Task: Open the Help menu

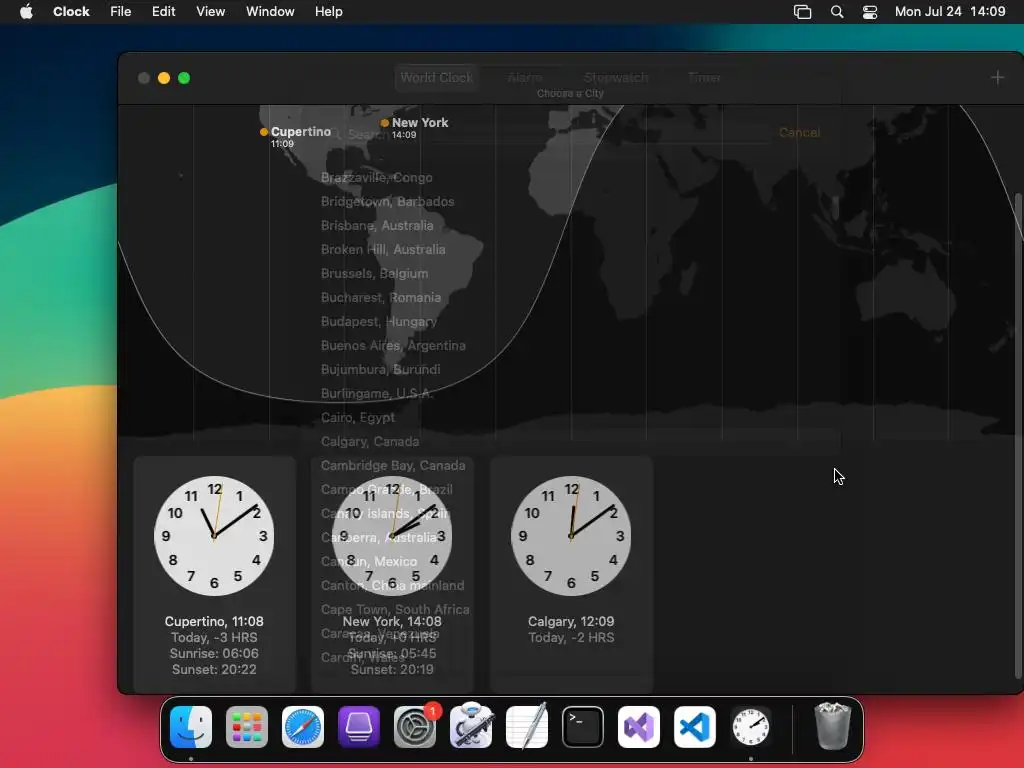Action: pyautogui.click(x=328, y=12)
